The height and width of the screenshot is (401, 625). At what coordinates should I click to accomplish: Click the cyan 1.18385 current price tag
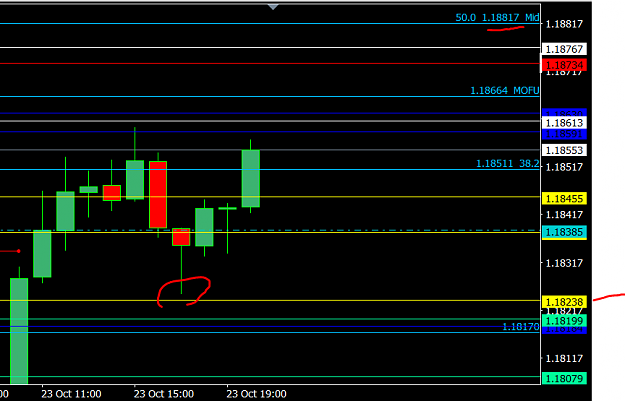[x=564, y=232]
